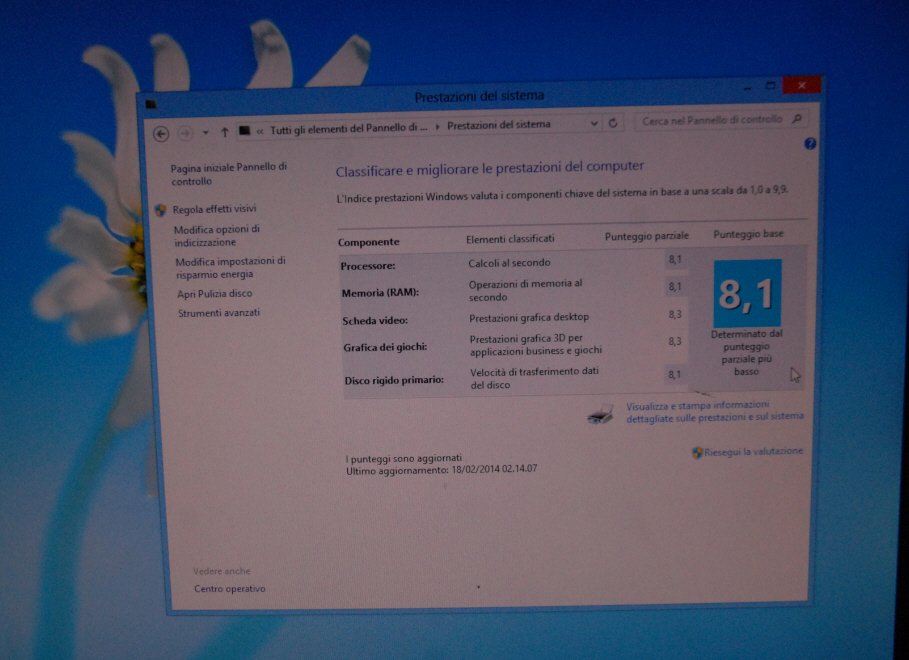The height and width of the screenshot is (660, 909).
Task: Select the 'Memoria (RAM):' row label
Action: click(380, 293)
